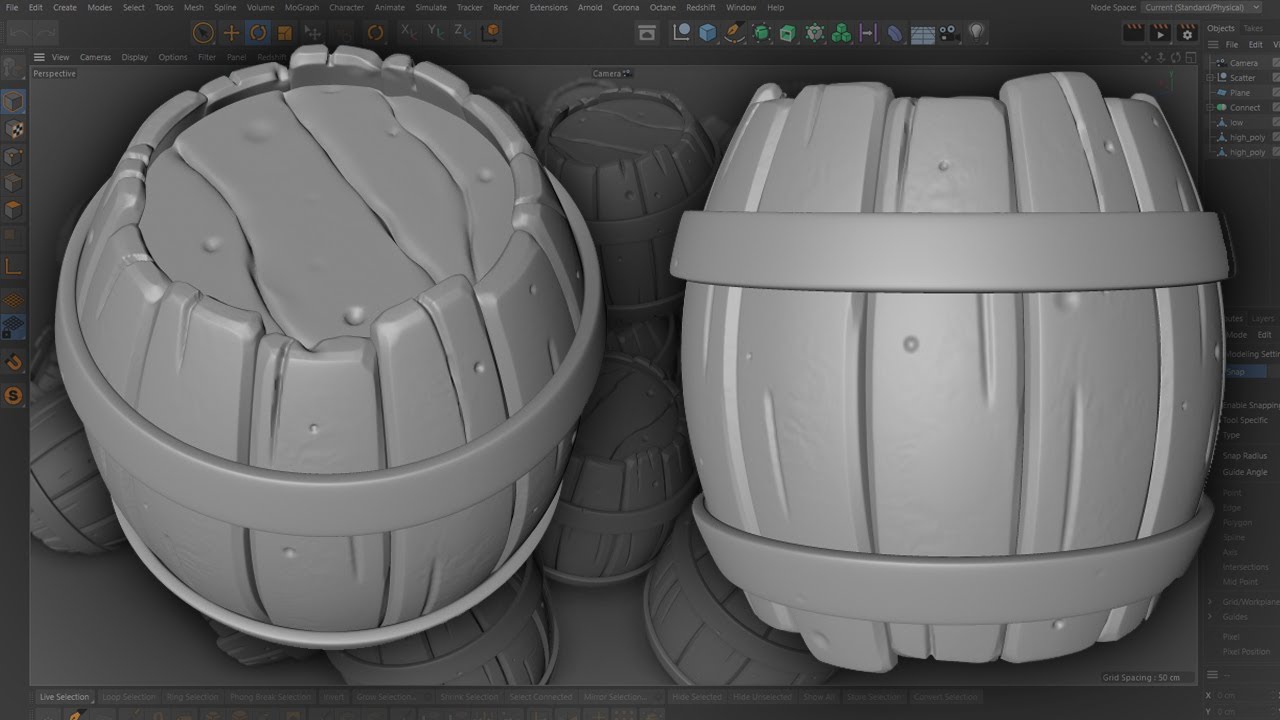Image resolution: width=1280 pixels, height=720 pixels.
Task: Toggle Y axis lock
Action: coord(436,32)
